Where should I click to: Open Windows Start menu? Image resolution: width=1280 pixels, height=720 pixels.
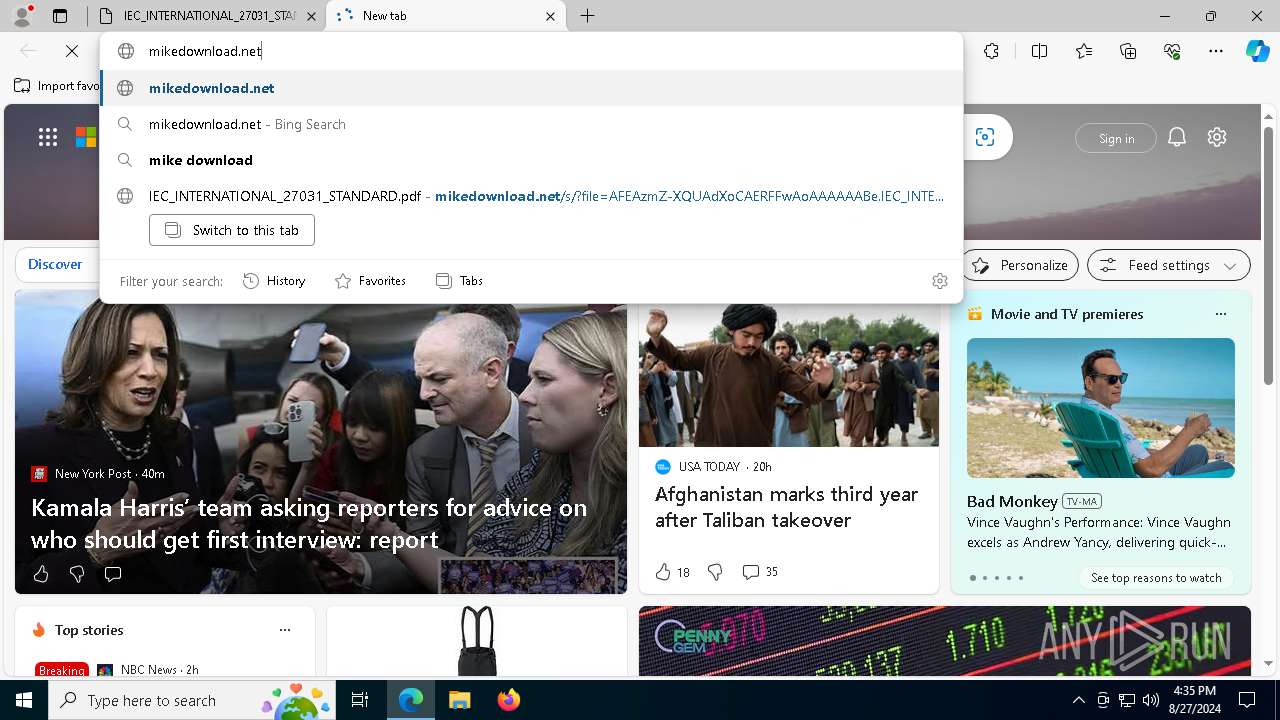pyautogui.click(x=24, y=700)
